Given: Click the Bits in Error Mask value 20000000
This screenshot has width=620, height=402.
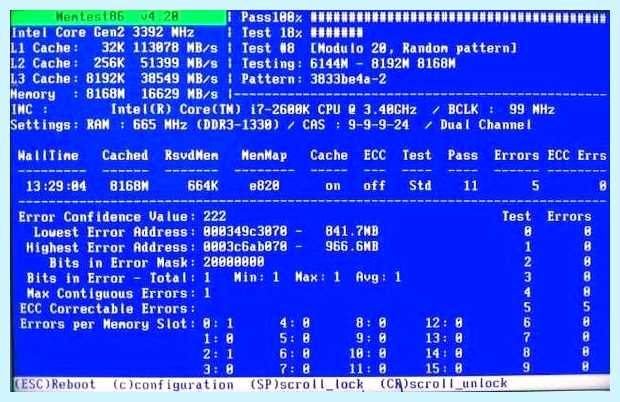Looking at the screenshot, I should pyautogui.click(x=234, y=262).
